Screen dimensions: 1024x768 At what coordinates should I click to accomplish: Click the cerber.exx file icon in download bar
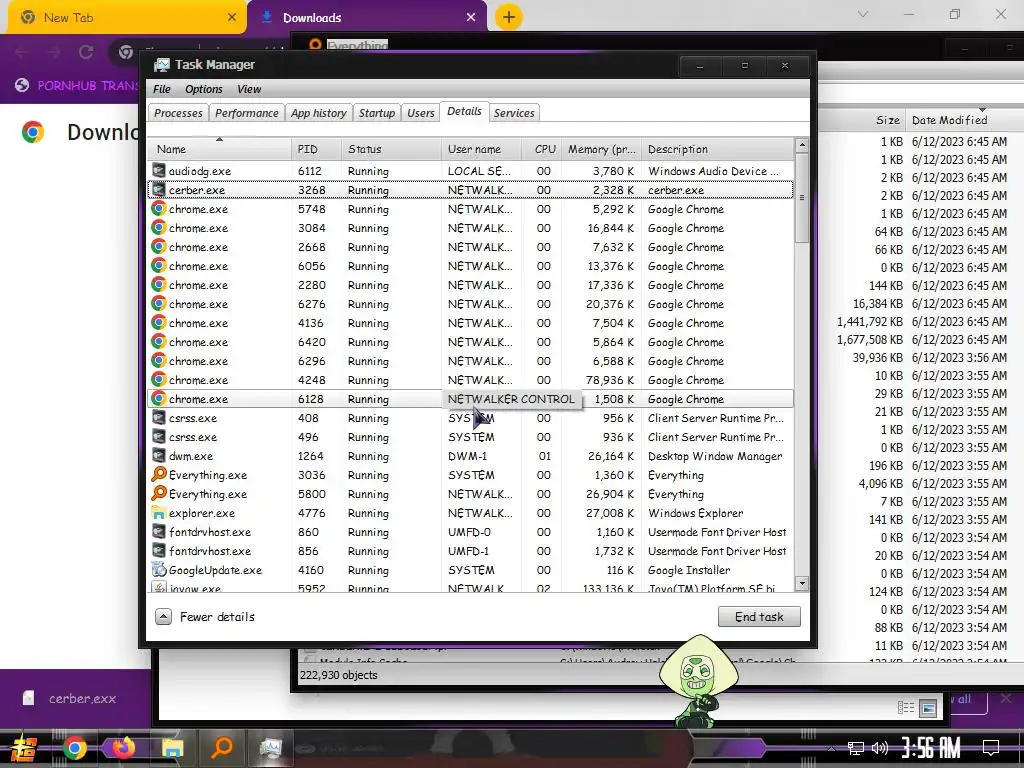tap(28, 698)
